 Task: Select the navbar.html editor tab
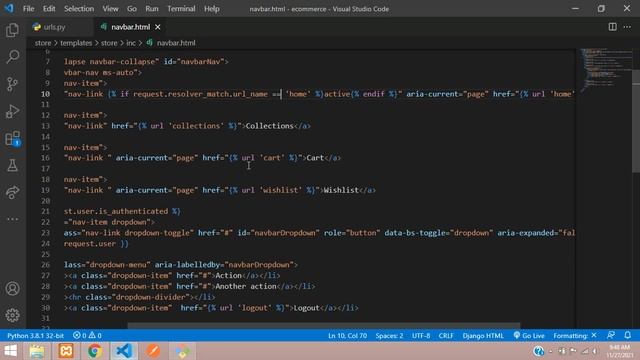pos(130,27)
